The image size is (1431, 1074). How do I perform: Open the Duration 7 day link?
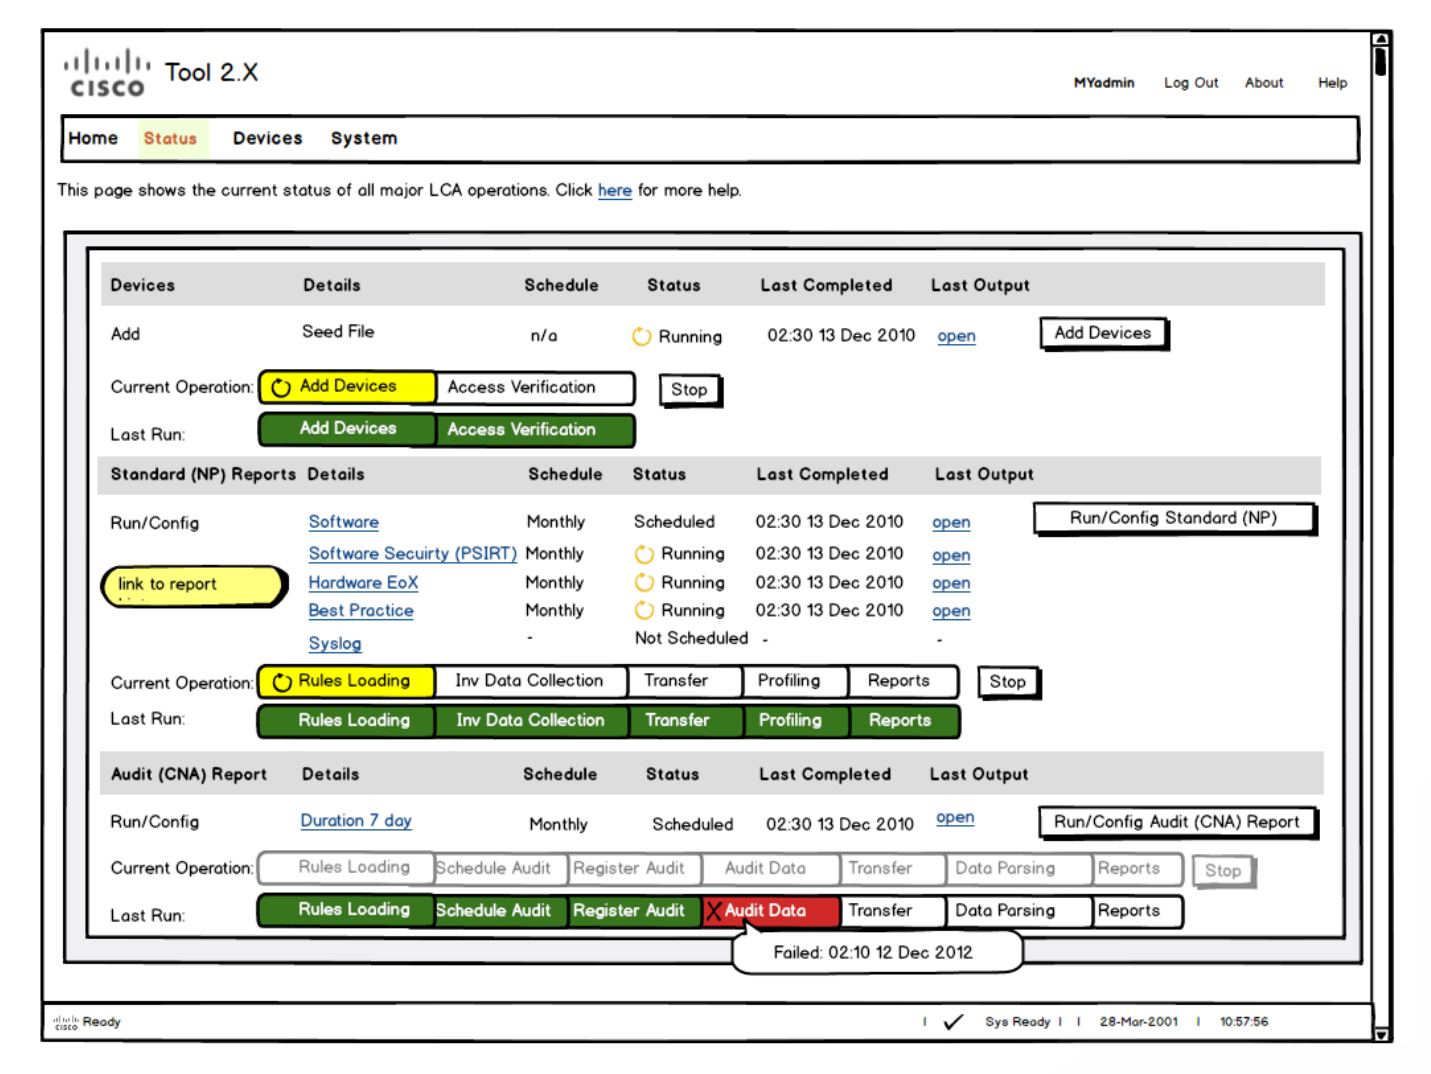tap(356, 821)
